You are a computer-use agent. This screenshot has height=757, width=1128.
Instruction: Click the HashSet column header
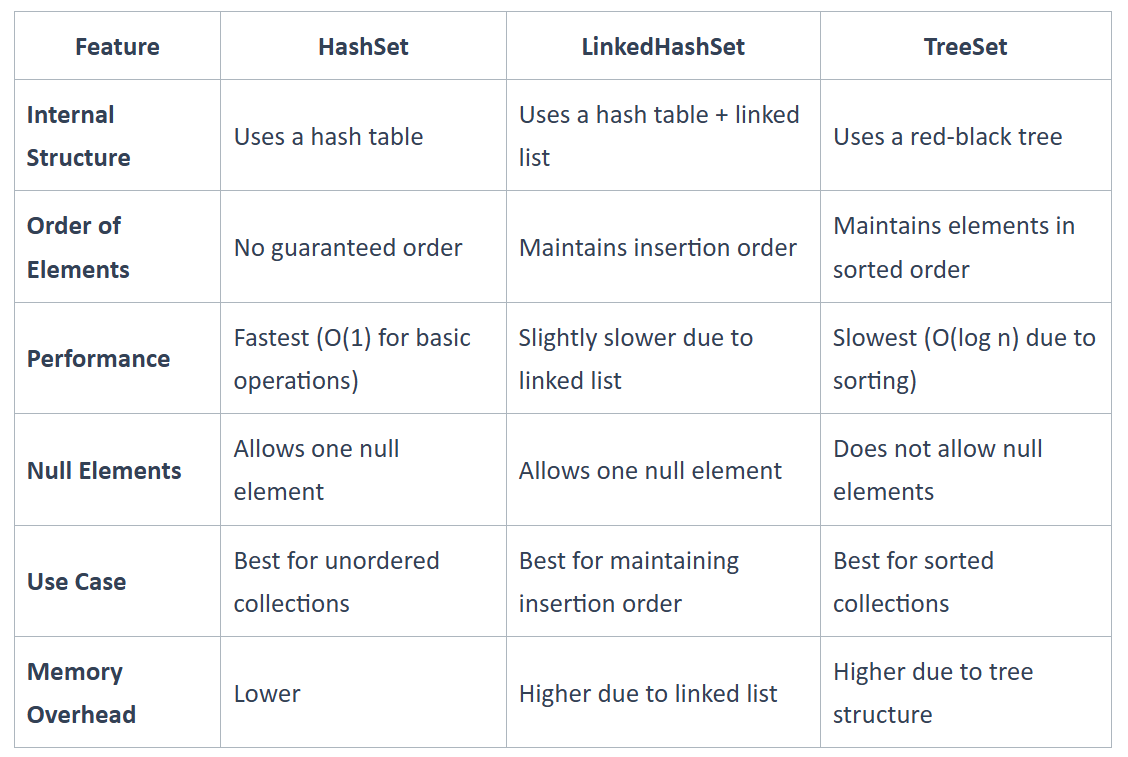click(x=363, y=47)
